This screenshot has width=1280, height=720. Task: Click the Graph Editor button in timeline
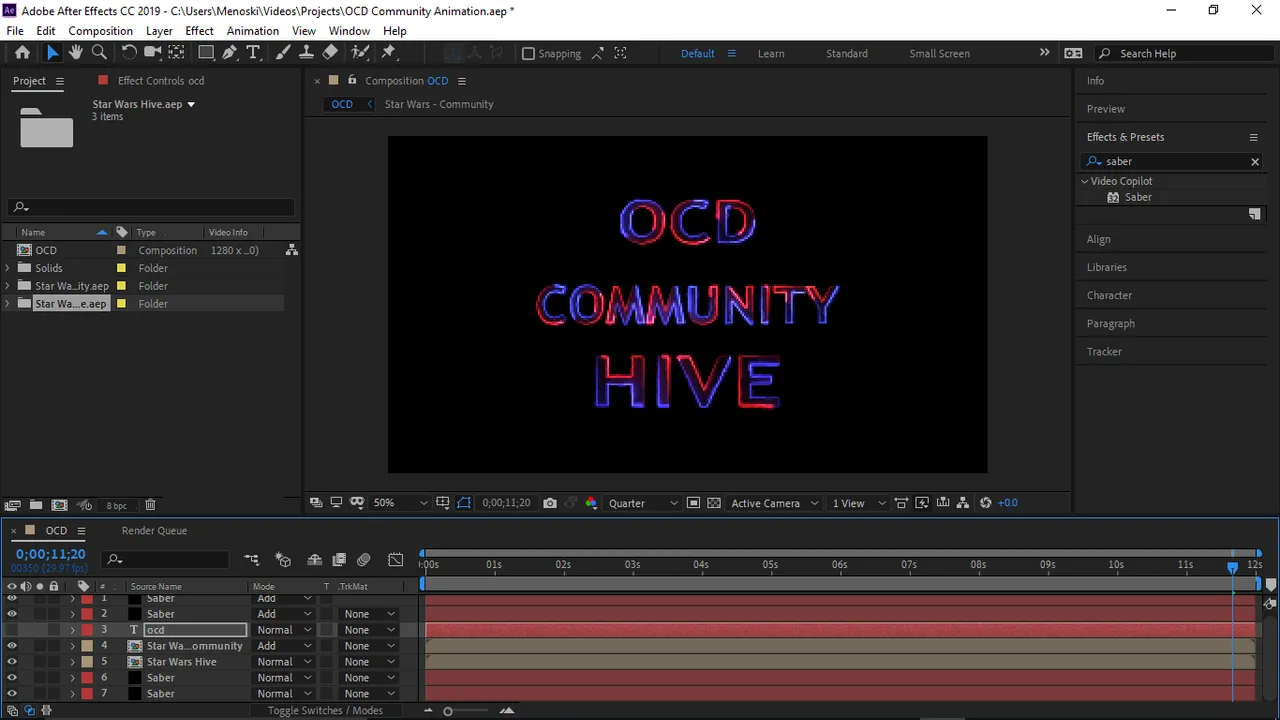(x=396, y=560)
